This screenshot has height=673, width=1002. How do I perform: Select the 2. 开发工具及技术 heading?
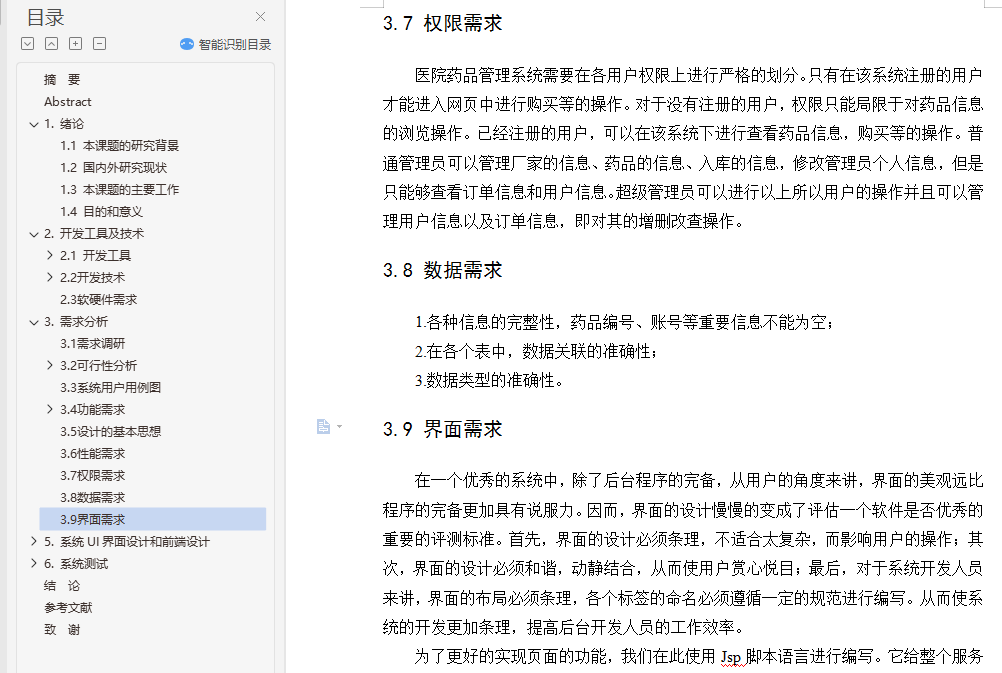(x=94, y=234)
